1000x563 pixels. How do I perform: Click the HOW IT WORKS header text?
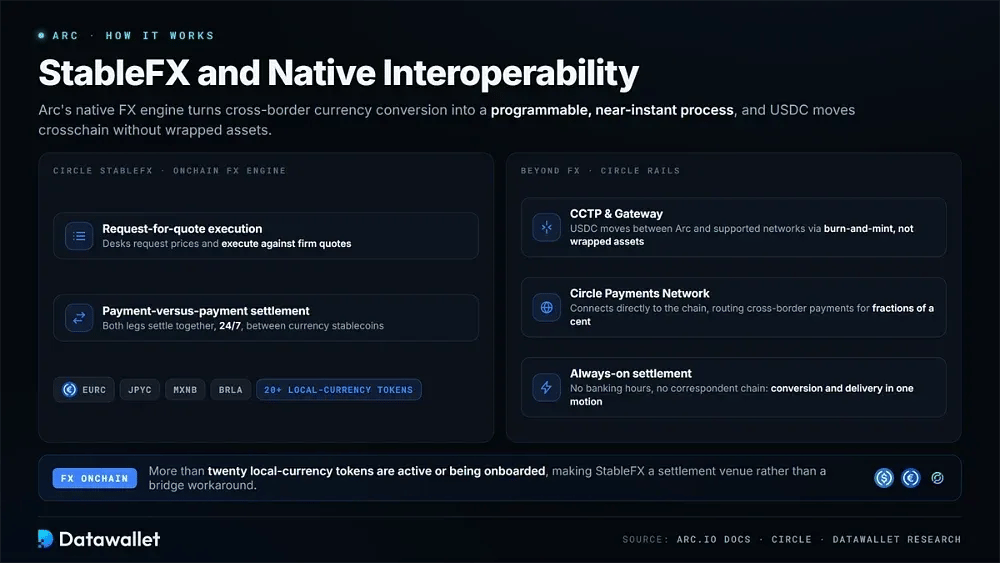[x=159, y=36]
